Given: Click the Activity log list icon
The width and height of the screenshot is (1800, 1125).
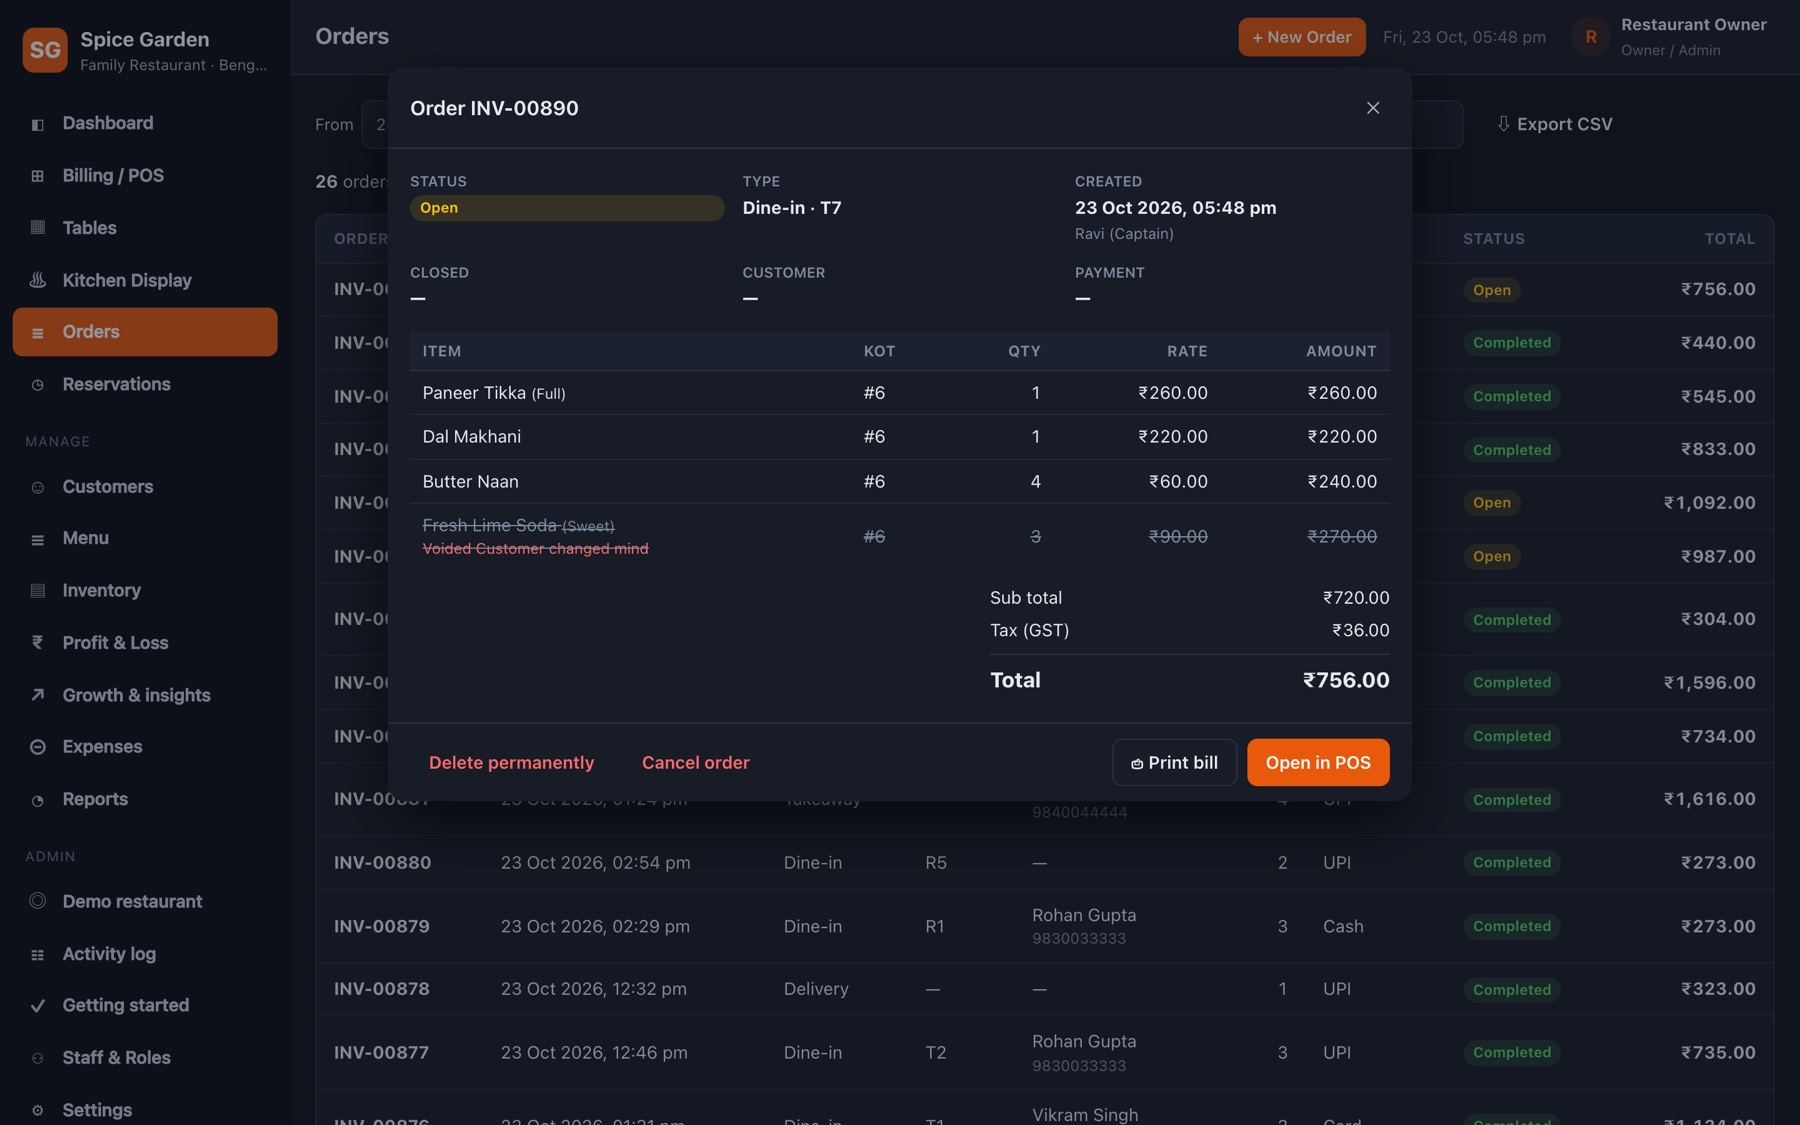Looking at the screenshot, I should click(37, 955).
